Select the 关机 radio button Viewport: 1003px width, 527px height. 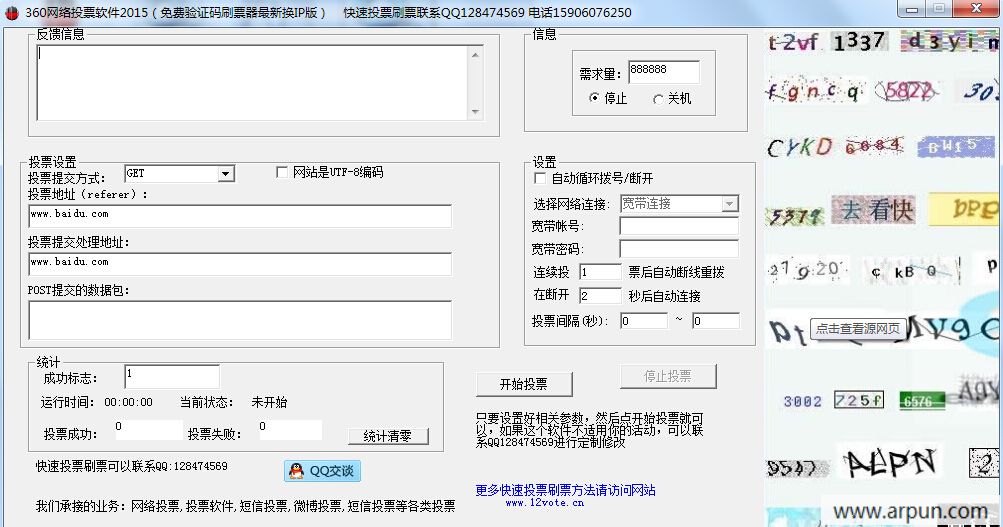[658, 98]
